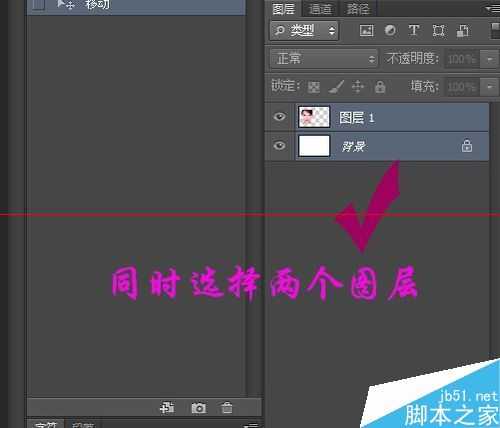This screenshot has height=428, width=500.
Task: Select the 移动 history state
Action: [136, 7]
